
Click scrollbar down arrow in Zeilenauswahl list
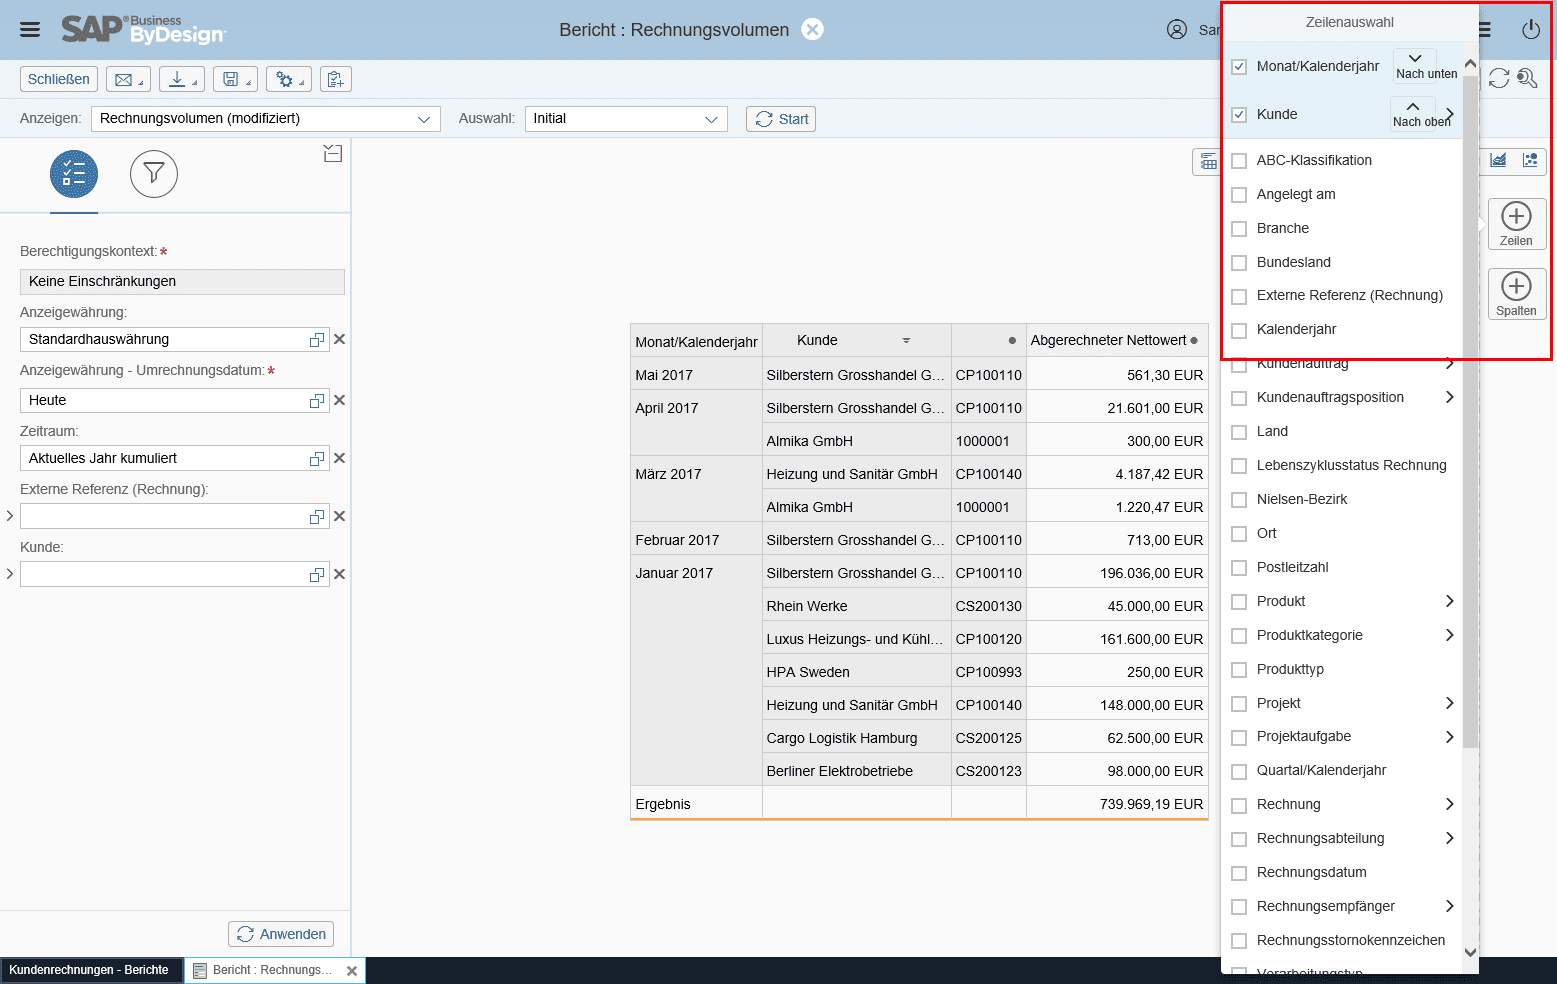coord(1470,953)
